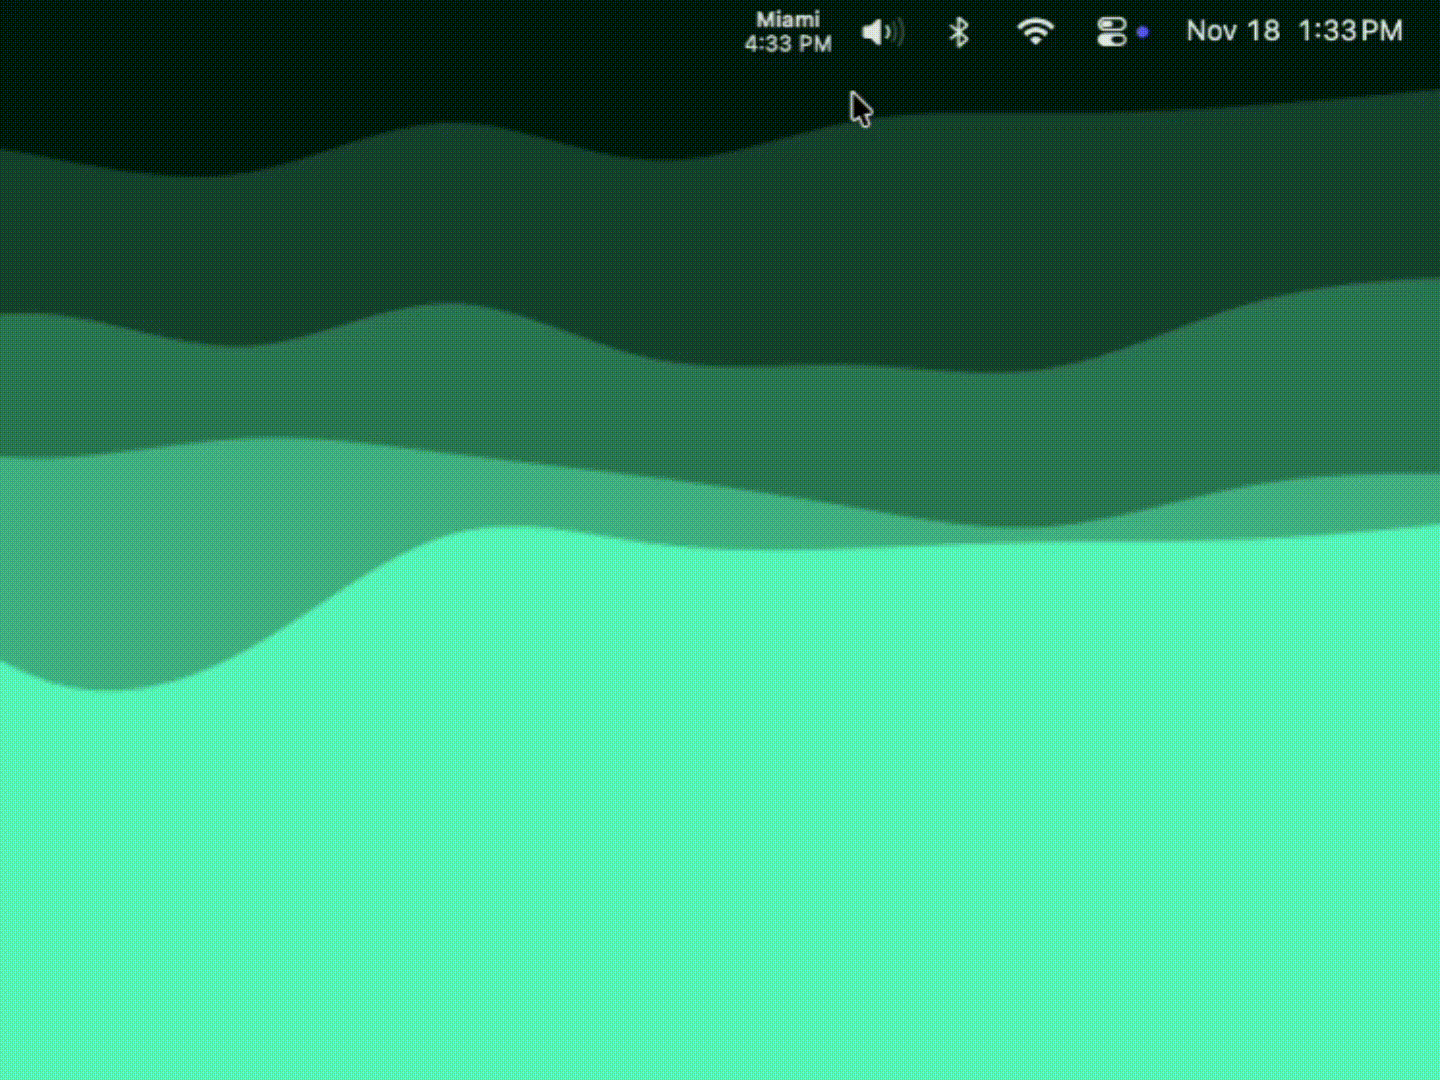Click the lower switch glyph of Control Center icon
1440x1080 pixels.
coord(1111,40)
